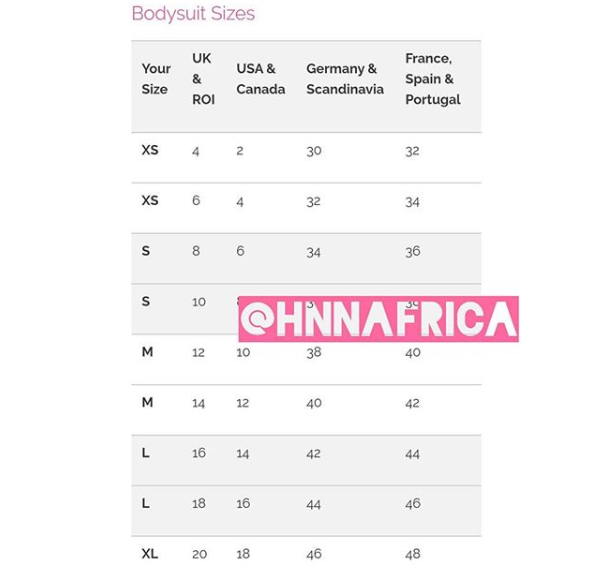The image size is (602, 568).
Task: Select the Your Size column header
Action: [x=155, y=79]
